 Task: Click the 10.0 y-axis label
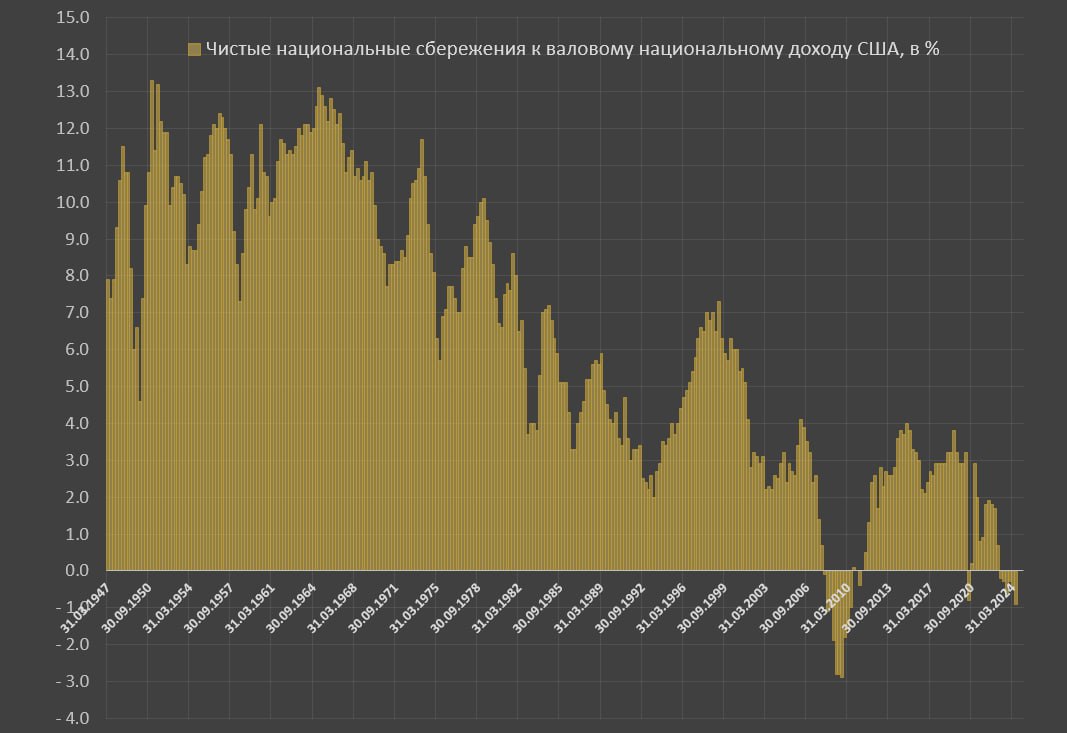tap(76, 202)
